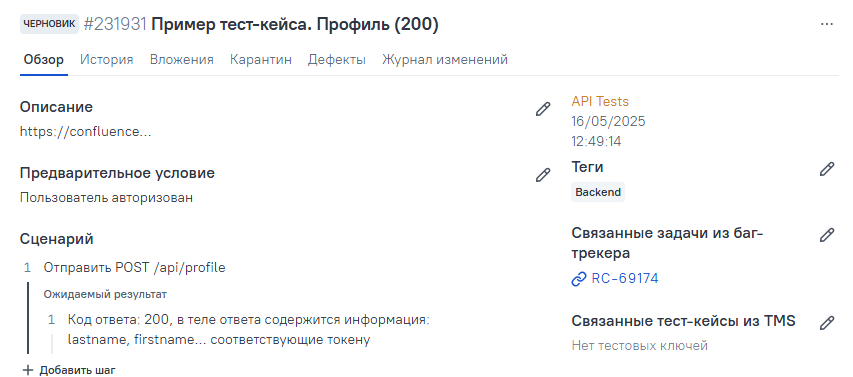Click the plus icon for Добавить шаг
853x377 pixels.
(28, 370)
